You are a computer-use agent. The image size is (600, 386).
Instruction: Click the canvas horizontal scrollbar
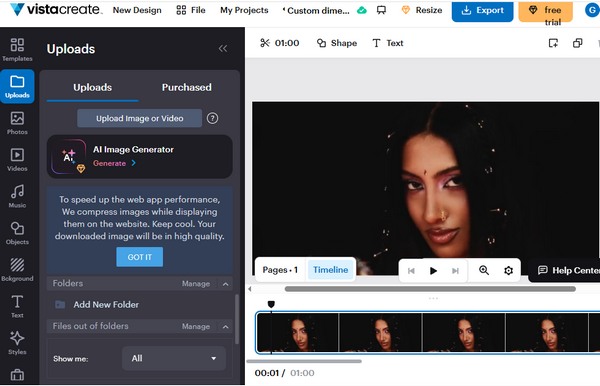point(430,289)
